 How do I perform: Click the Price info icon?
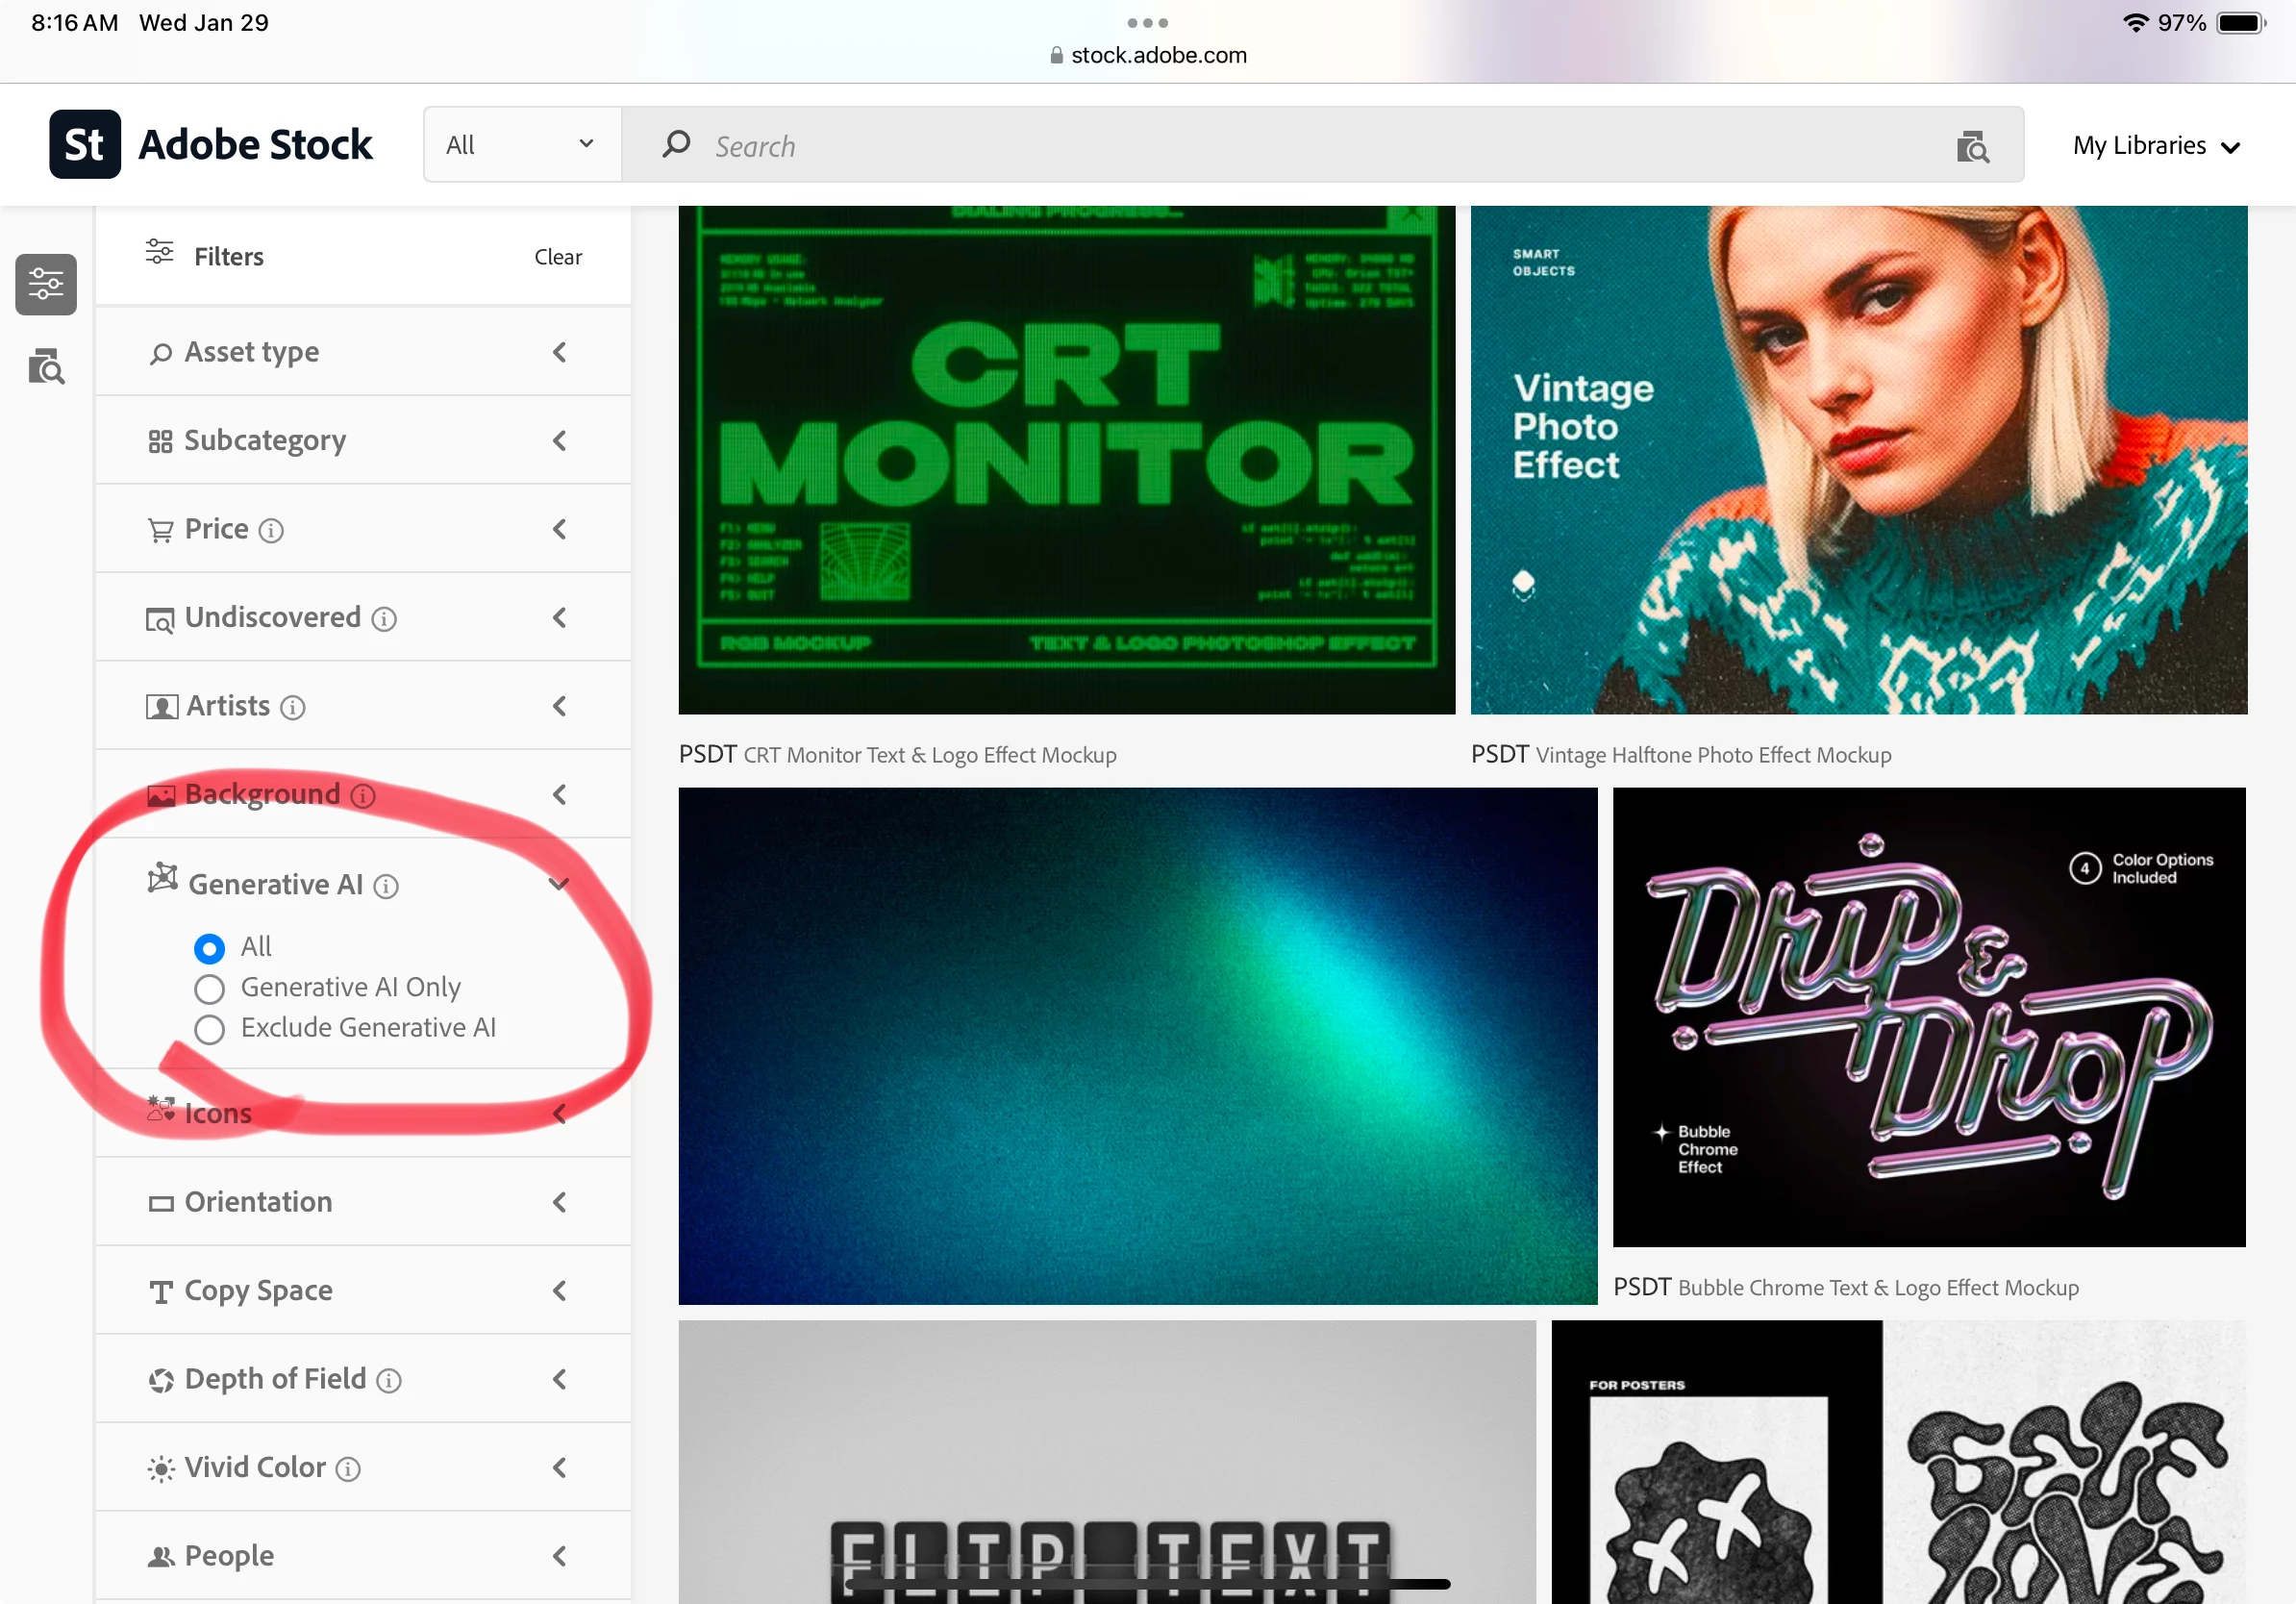pyautogui.click(x=271, y=531)
